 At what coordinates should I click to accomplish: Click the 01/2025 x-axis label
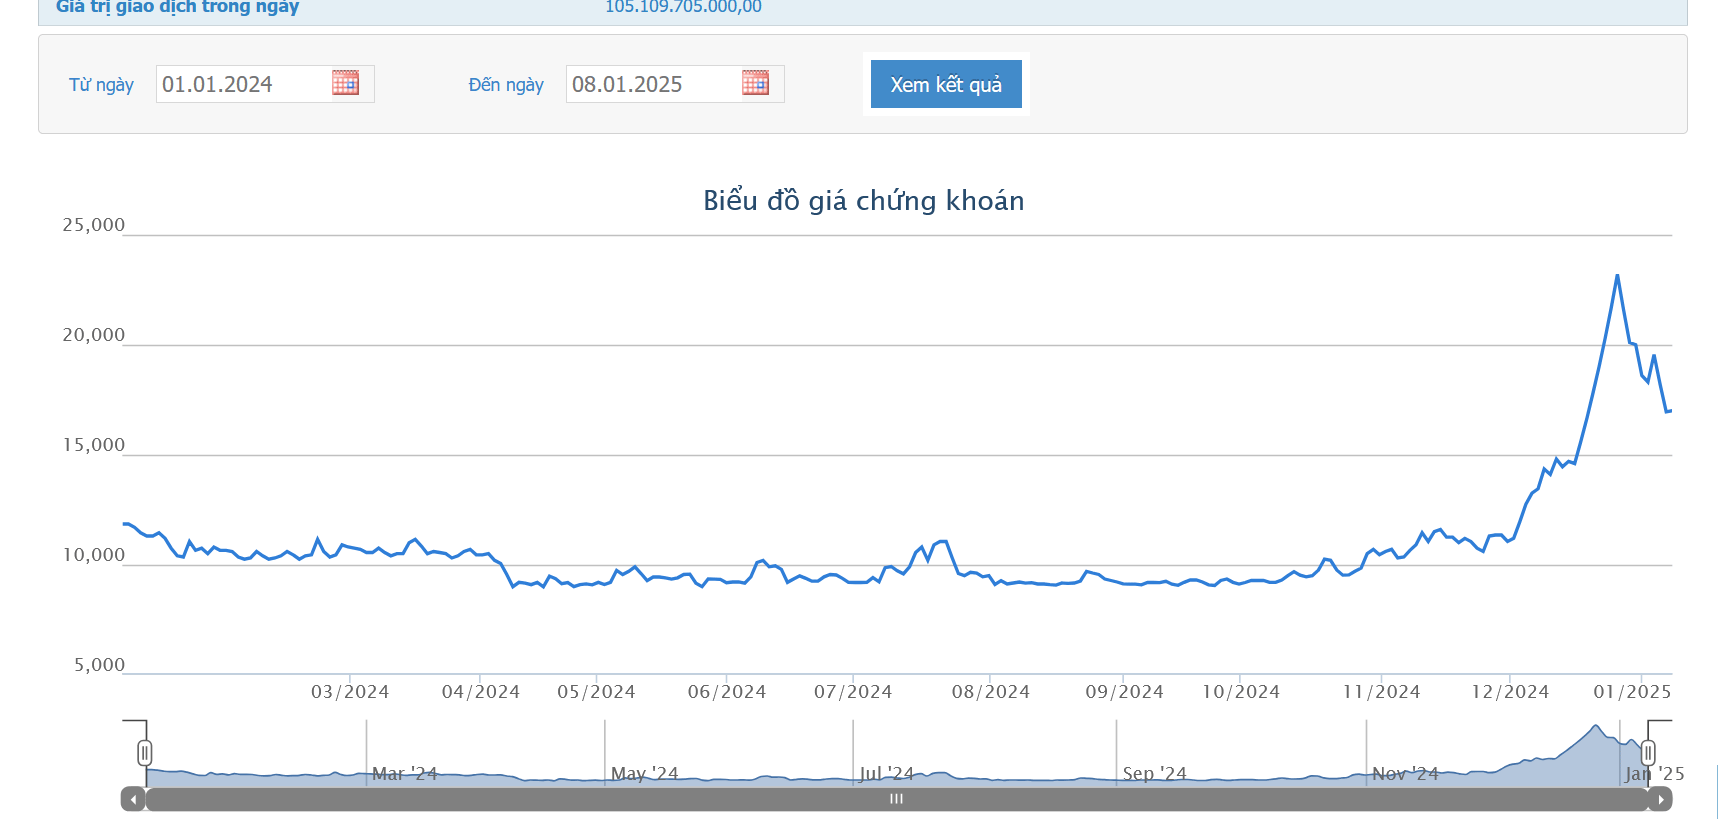pos(1632,692)
